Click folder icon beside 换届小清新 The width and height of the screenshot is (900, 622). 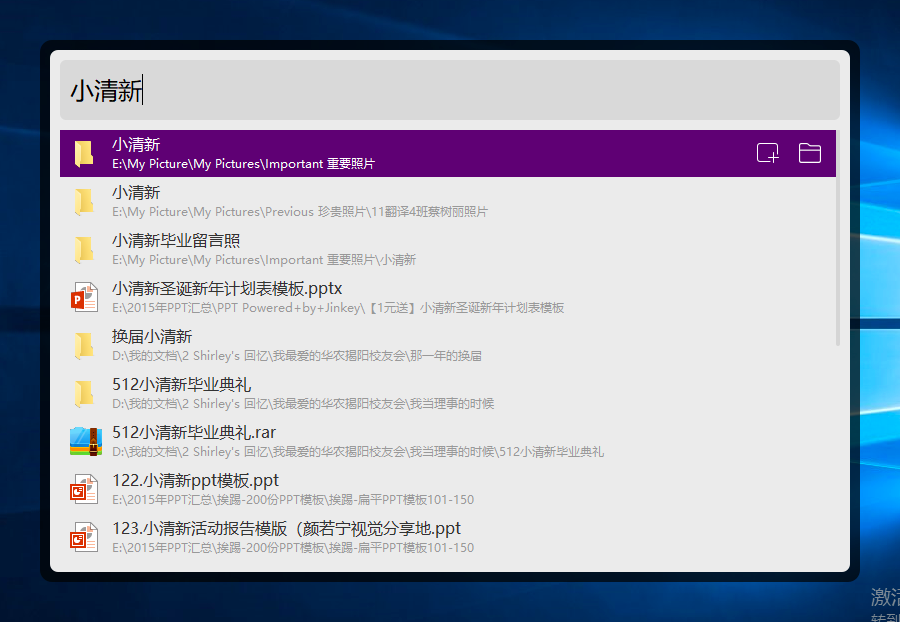click(84, 345)
